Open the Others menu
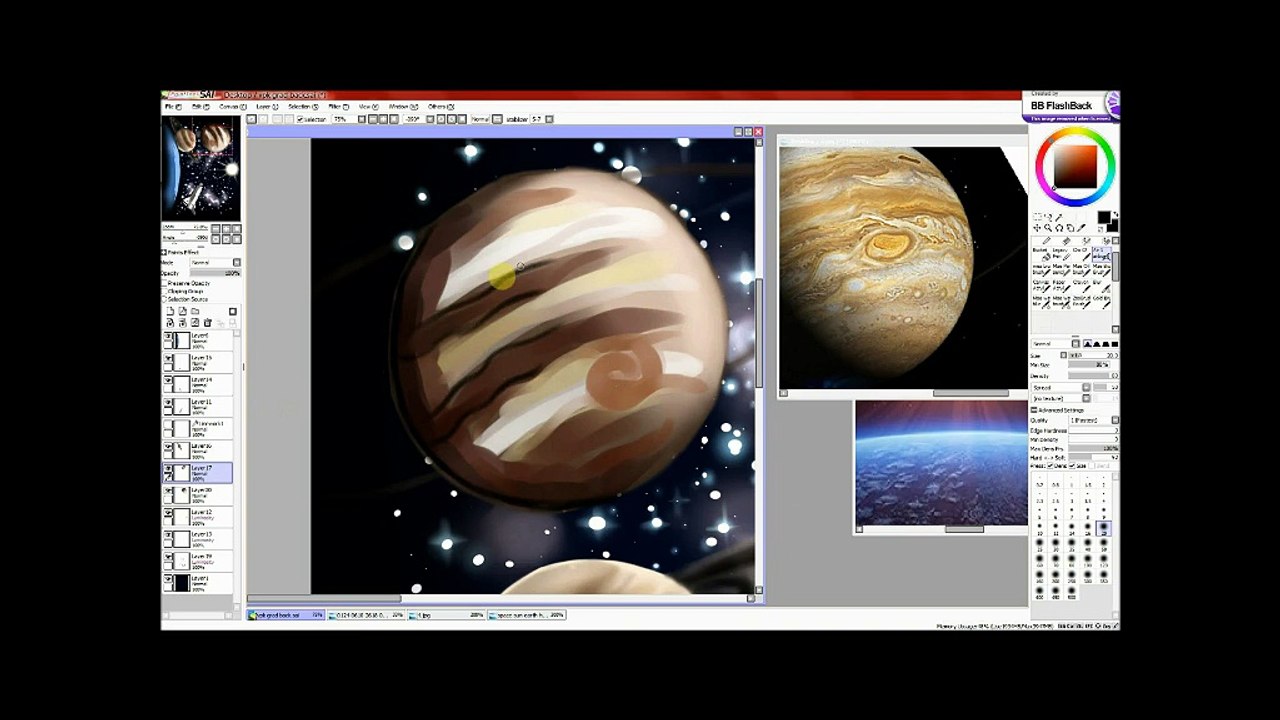The height and width of the screenshot is (720, 1280). tap(441, 106)
